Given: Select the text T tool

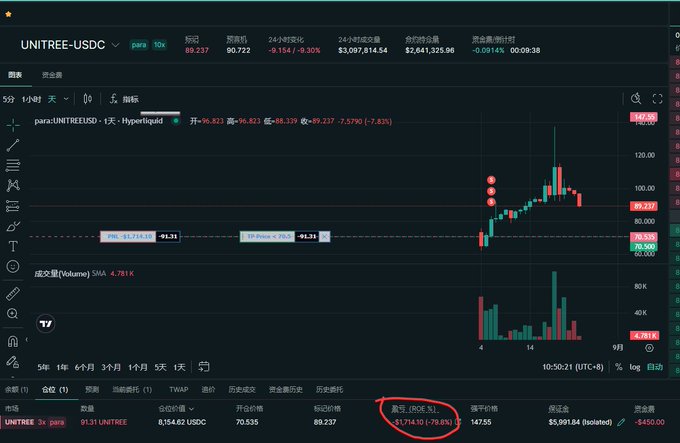Looking at the screenshot, I should pyautogui.click(x=13, y=246).
